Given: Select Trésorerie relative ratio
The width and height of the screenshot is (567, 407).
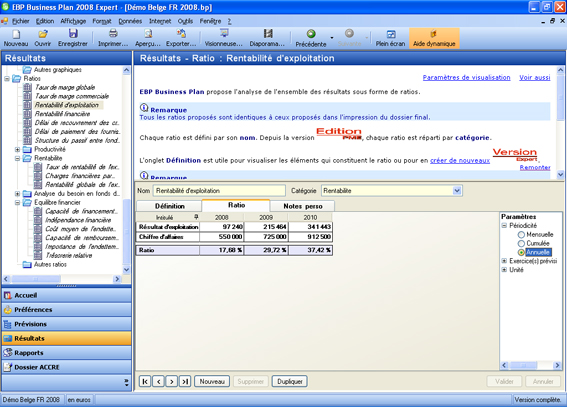Looking at the screenshot, I should (x=69, y=256).
